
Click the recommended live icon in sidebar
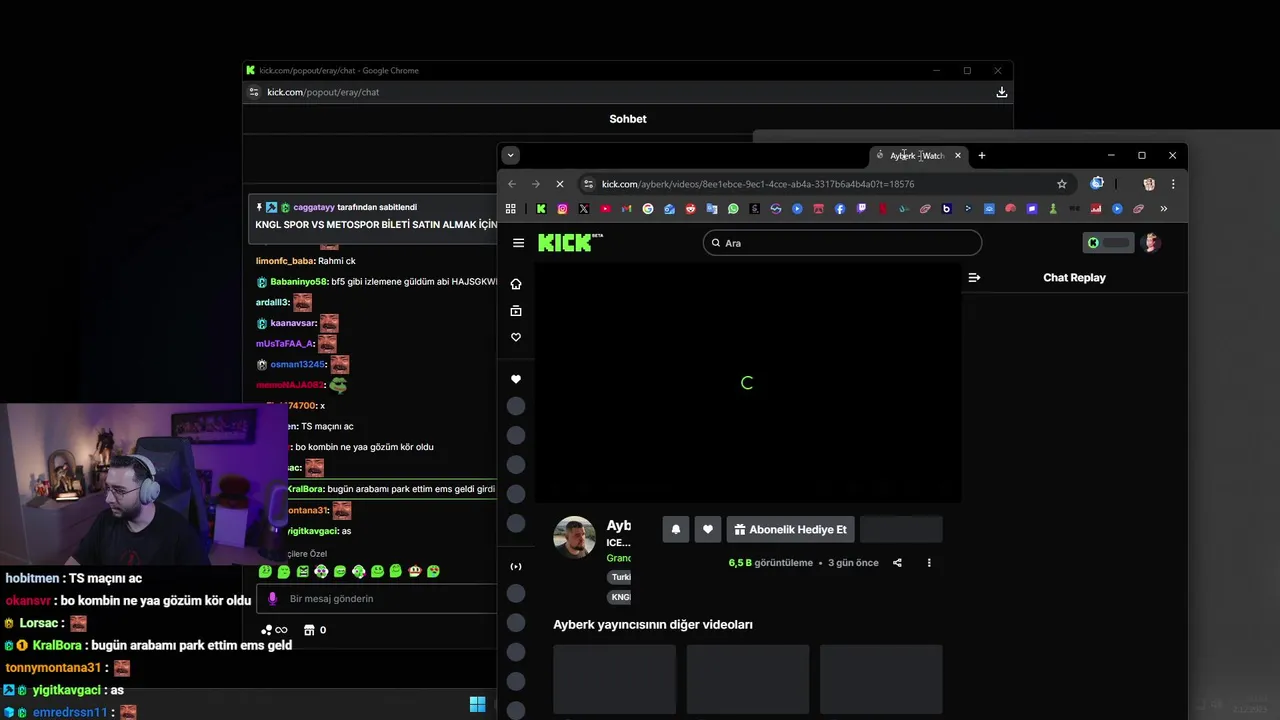[x=516, y=566]
